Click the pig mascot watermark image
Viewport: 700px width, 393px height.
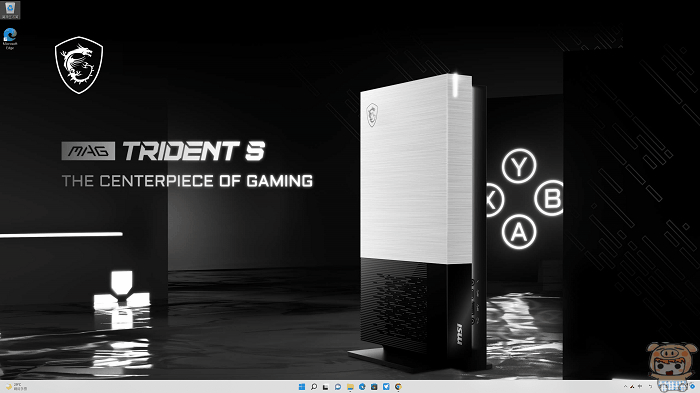[671, 364]
